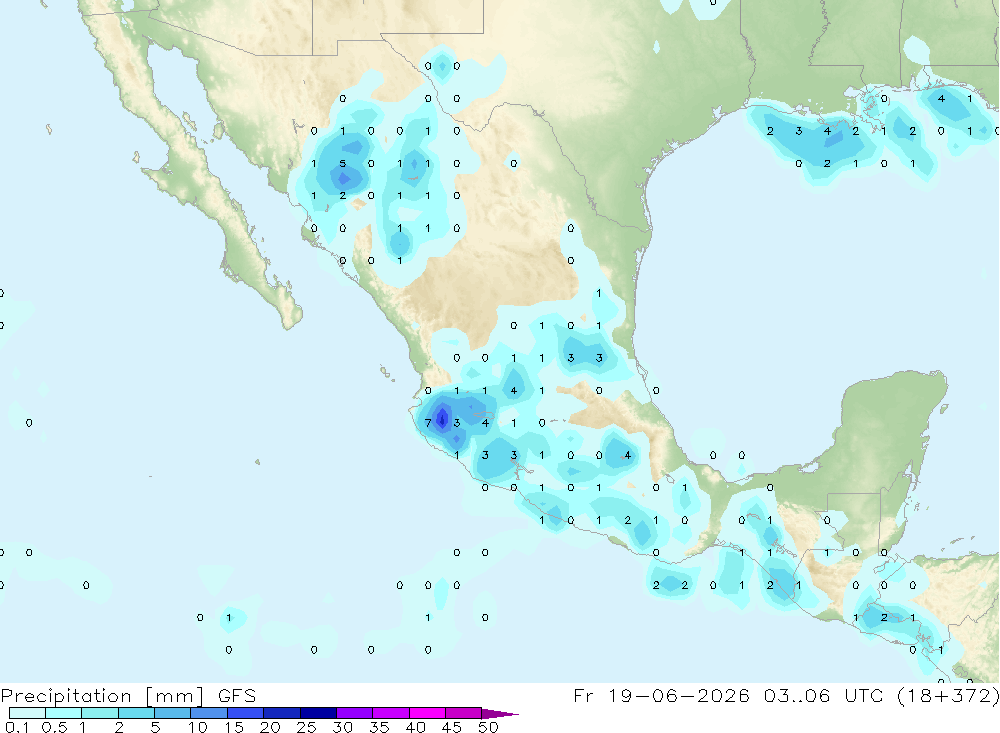
Task: Choose the 25–30 mm legend color swatch
Action: pos(318,713)
